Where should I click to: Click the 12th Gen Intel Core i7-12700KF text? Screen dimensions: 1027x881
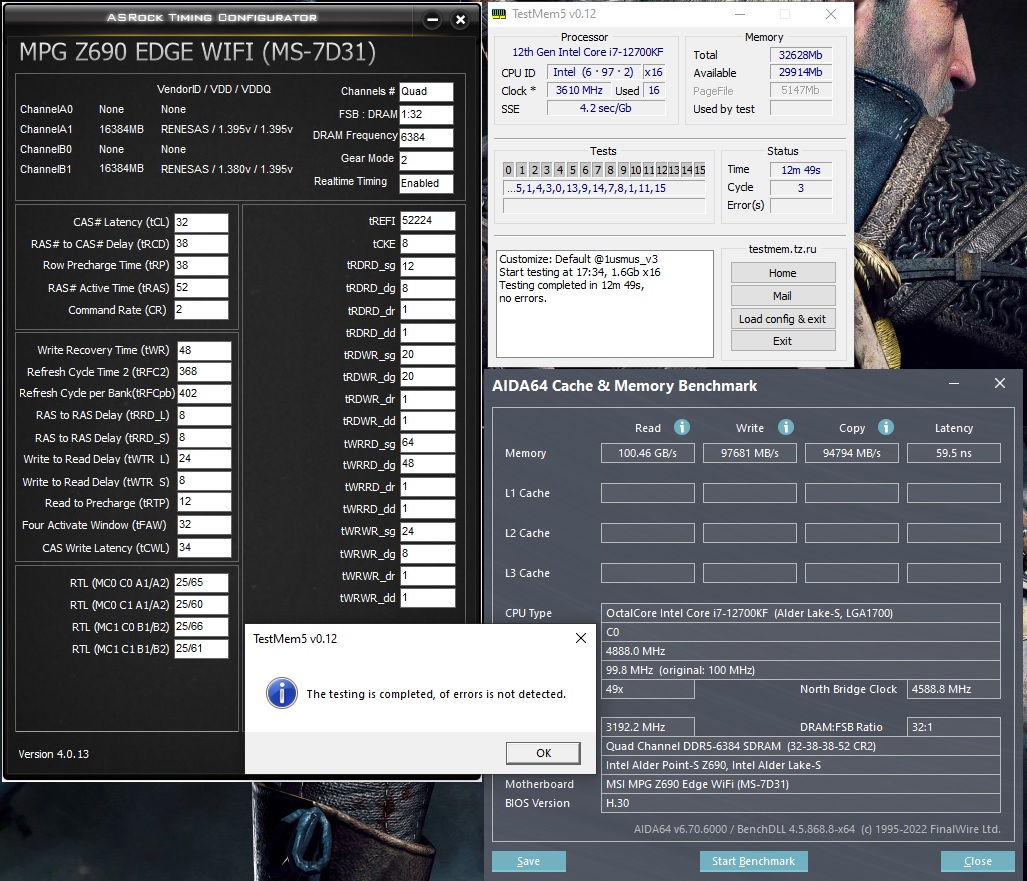point(588,52)
